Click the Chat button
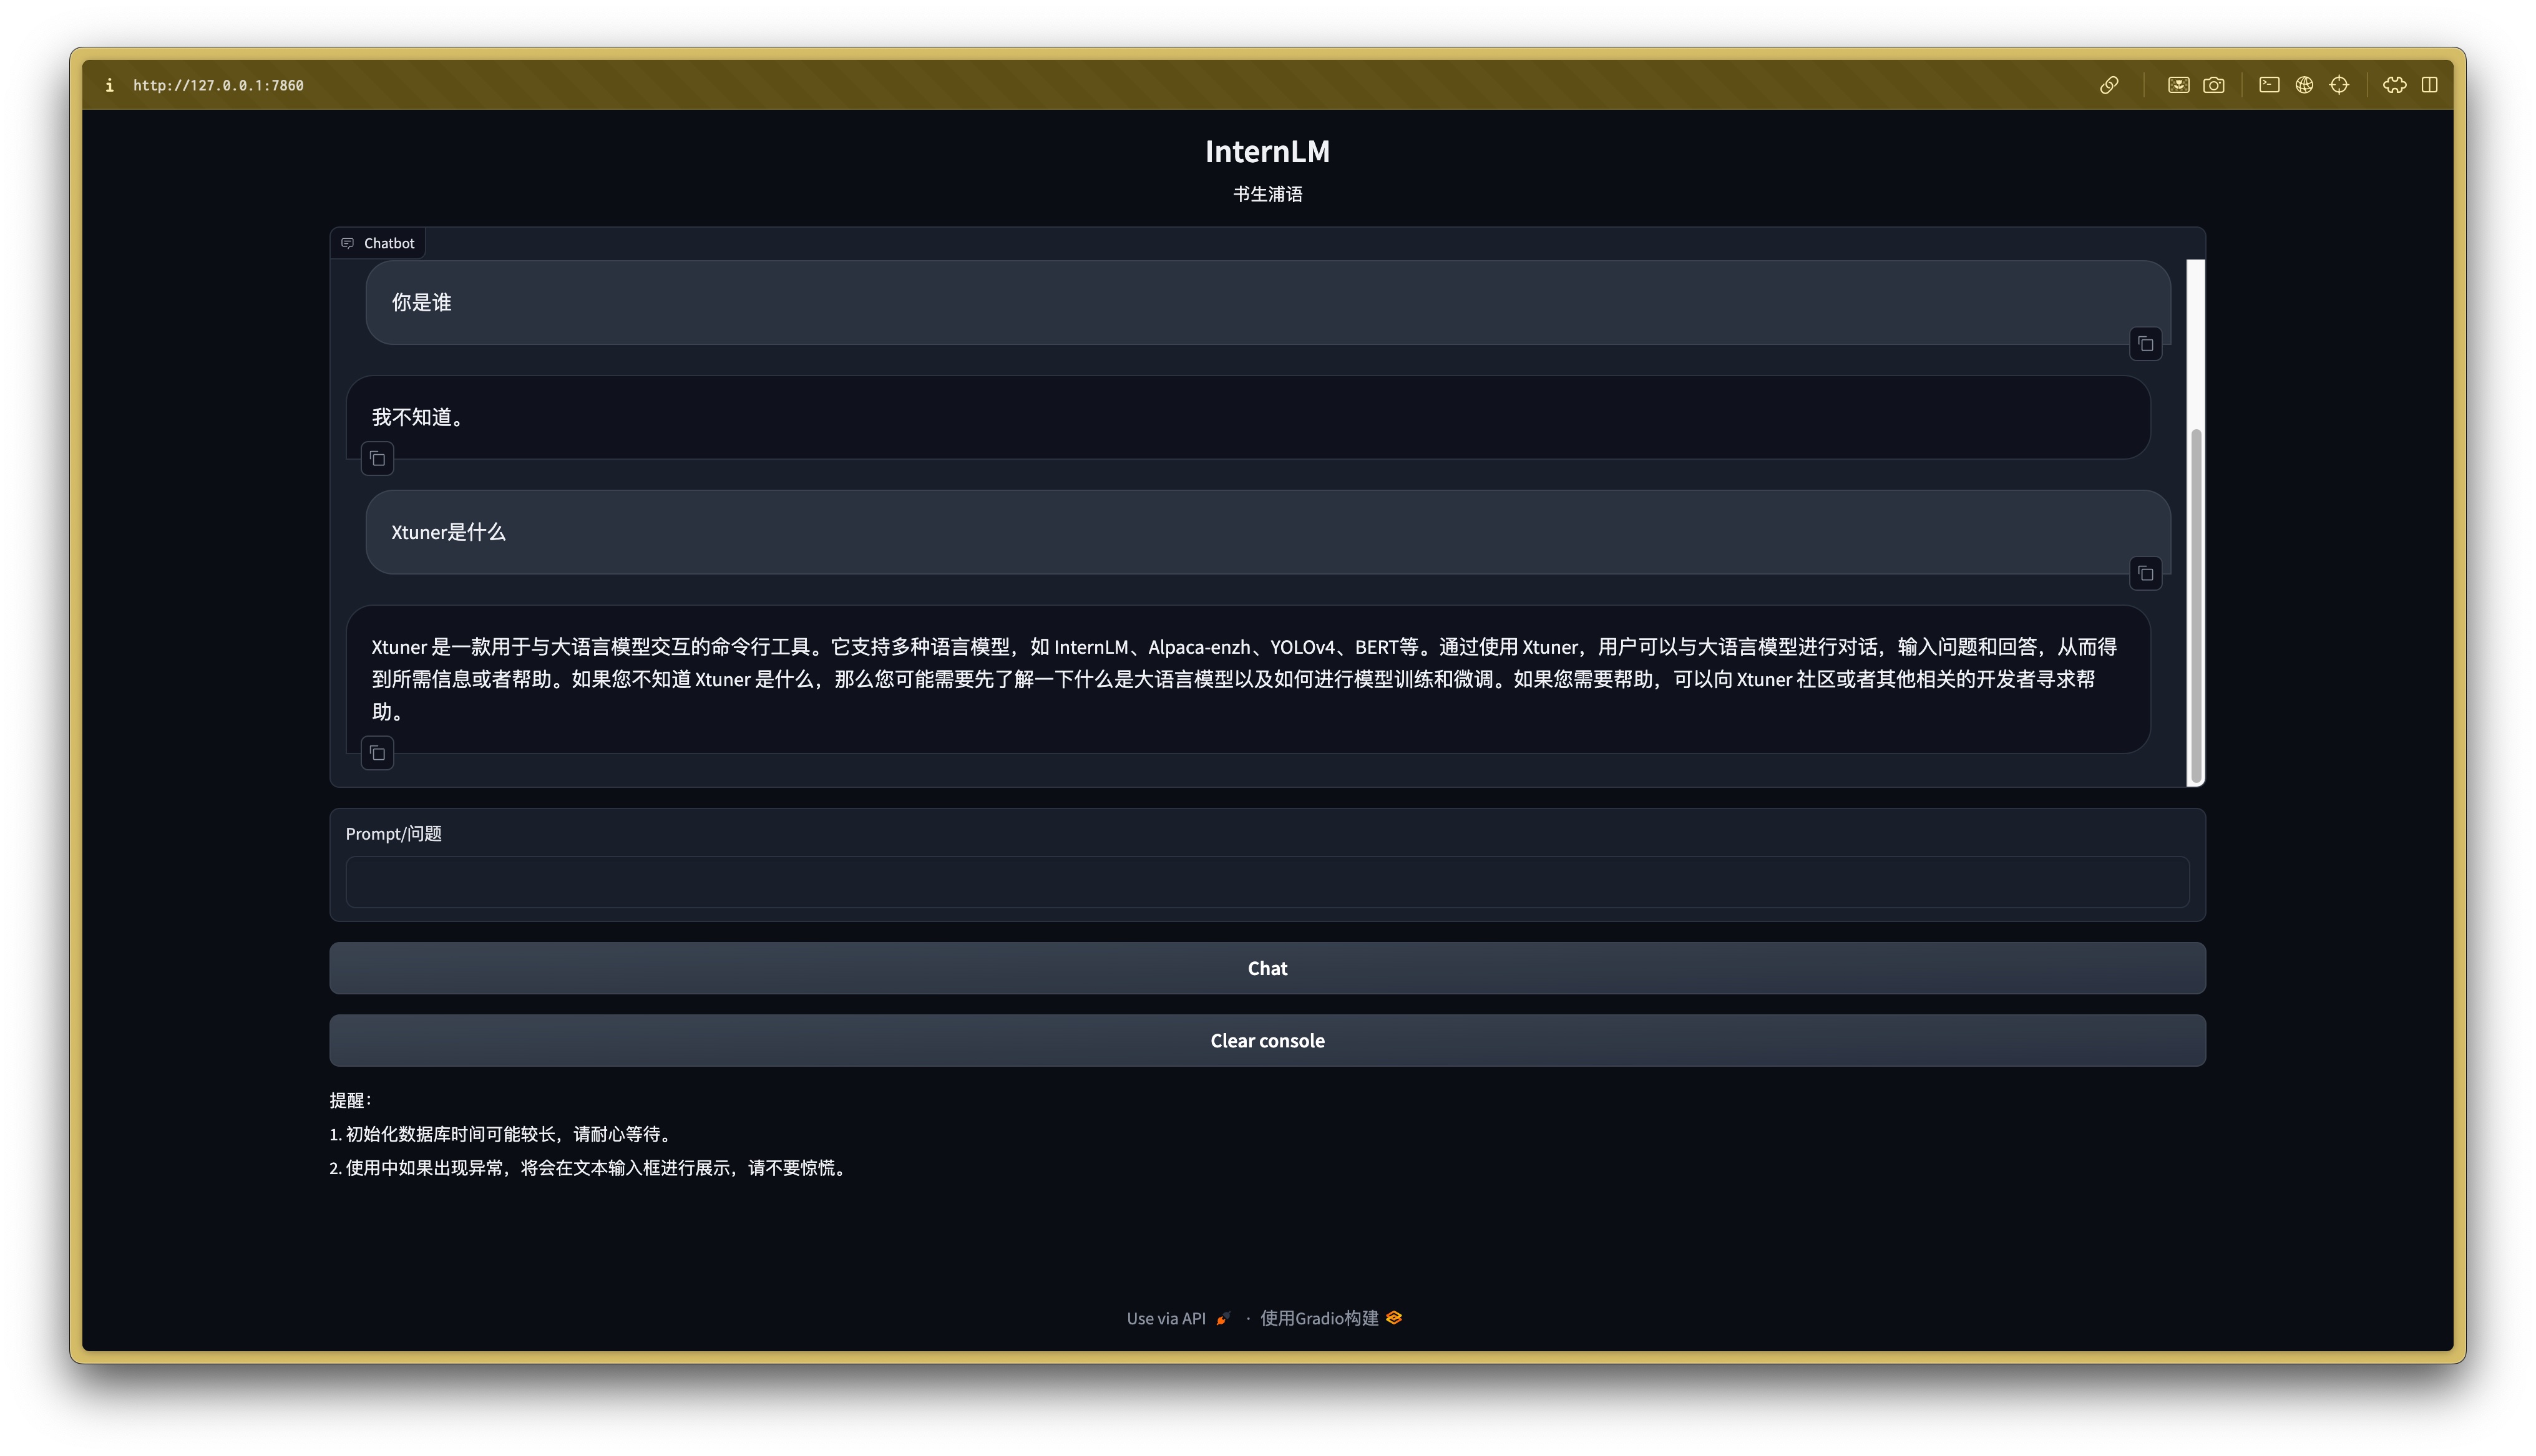Screen dimensions: 2536x1456 point(1267,968)
